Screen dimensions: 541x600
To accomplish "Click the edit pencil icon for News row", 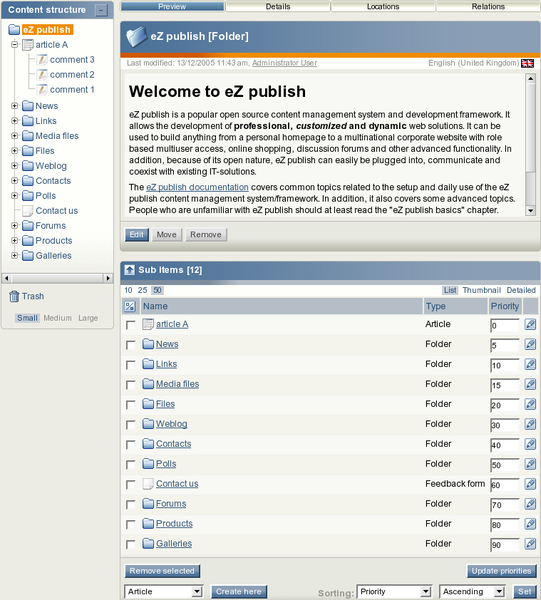I will [530, 344].
